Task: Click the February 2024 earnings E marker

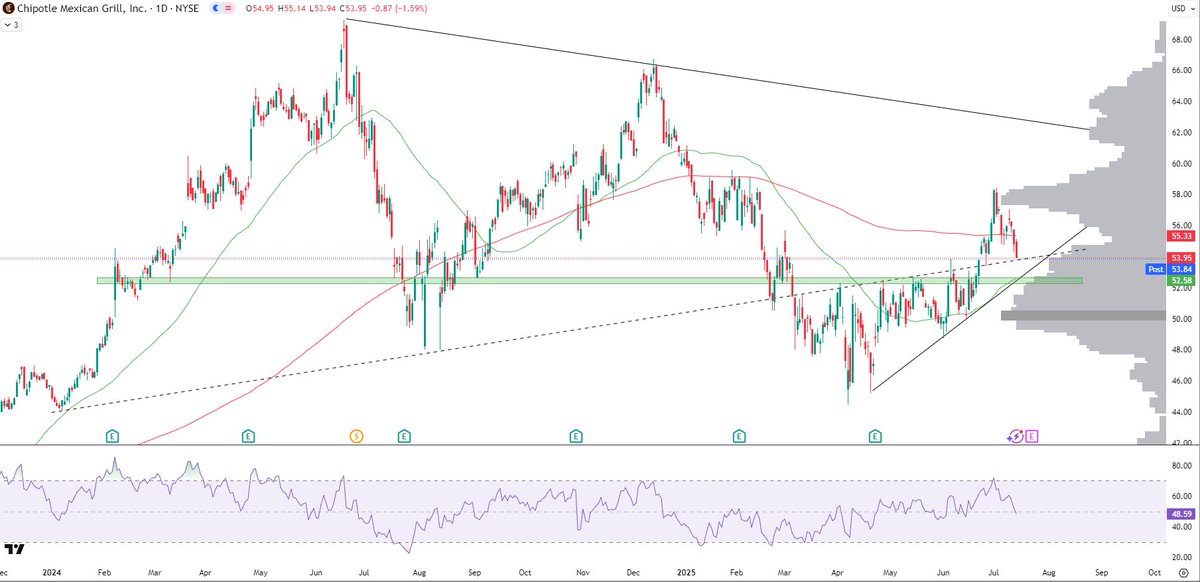Action: point(112,435)
